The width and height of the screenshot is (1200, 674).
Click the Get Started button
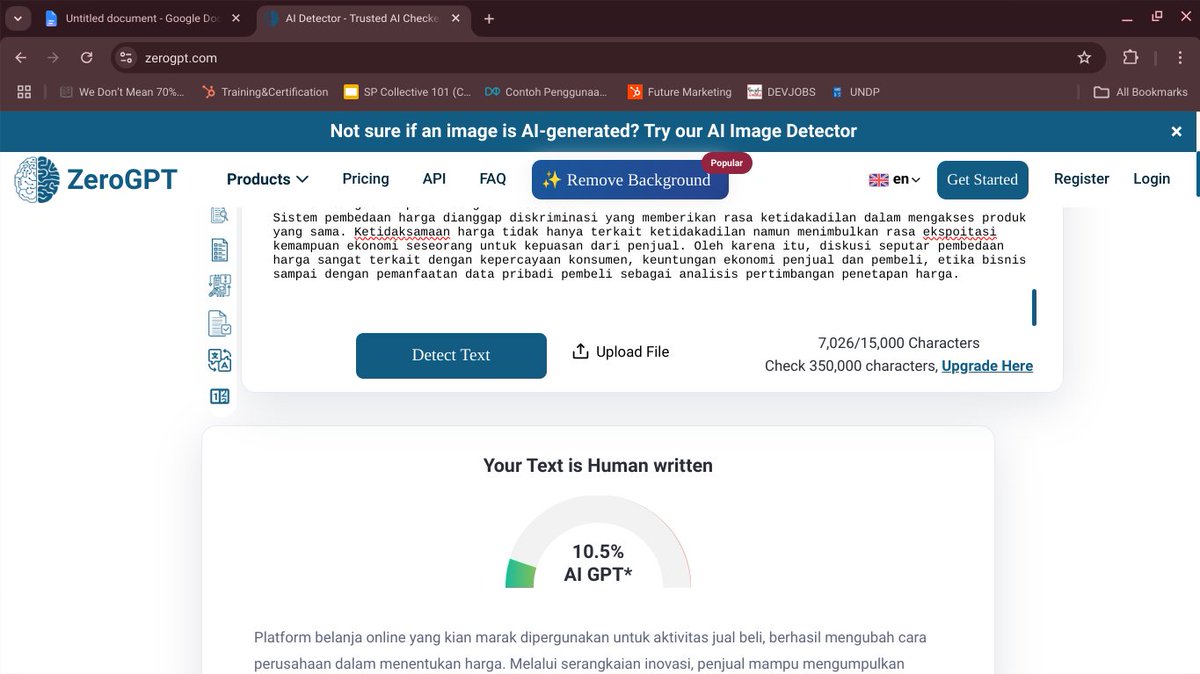(x=982, y=180)
